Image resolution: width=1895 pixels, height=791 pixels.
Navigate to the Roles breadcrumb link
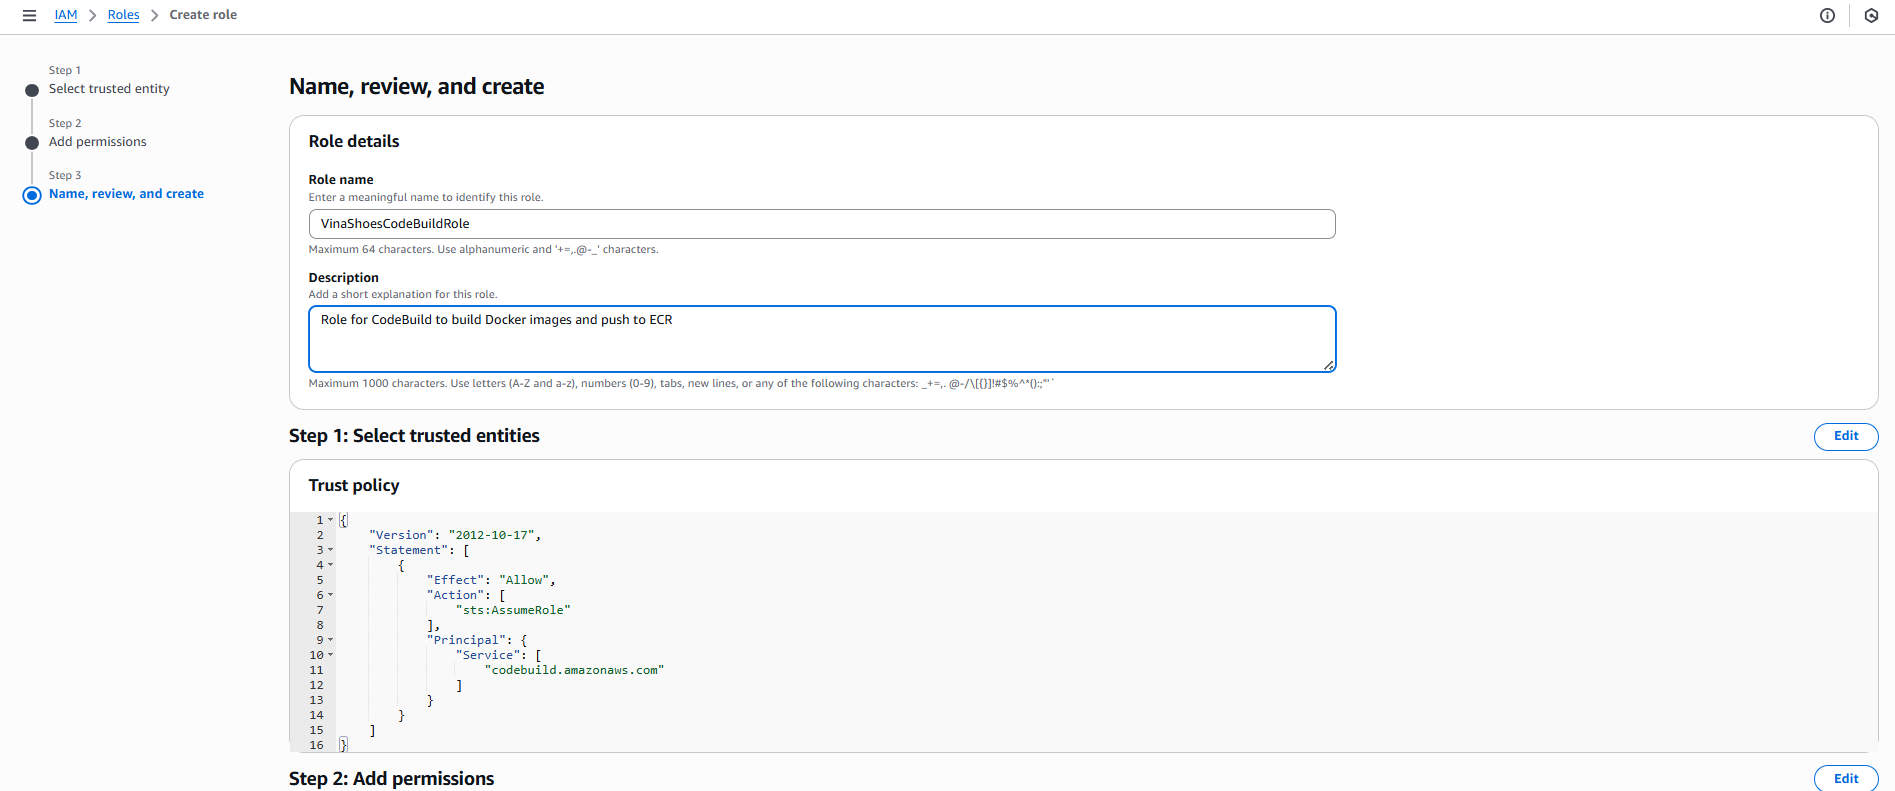(x=123, y=15)
